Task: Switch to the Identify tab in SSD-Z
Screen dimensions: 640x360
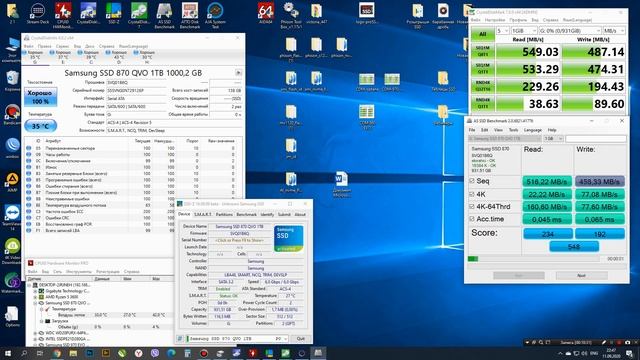Action: (x=267, y=214)
